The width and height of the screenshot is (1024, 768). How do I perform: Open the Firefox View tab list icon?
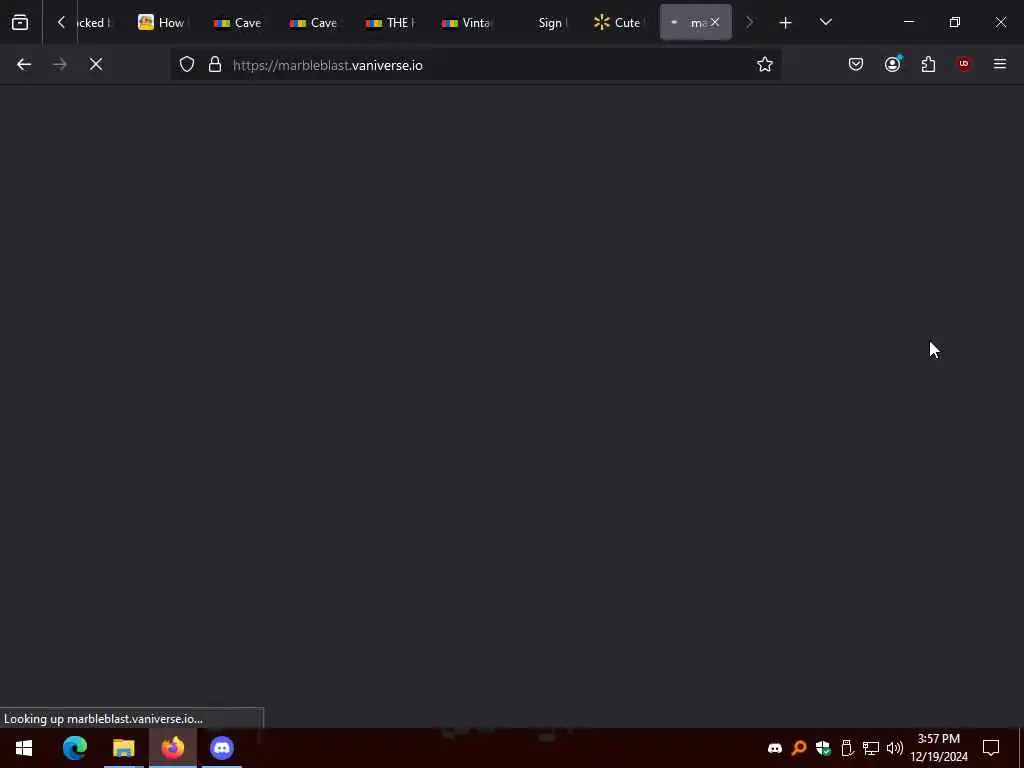[20, 23]
